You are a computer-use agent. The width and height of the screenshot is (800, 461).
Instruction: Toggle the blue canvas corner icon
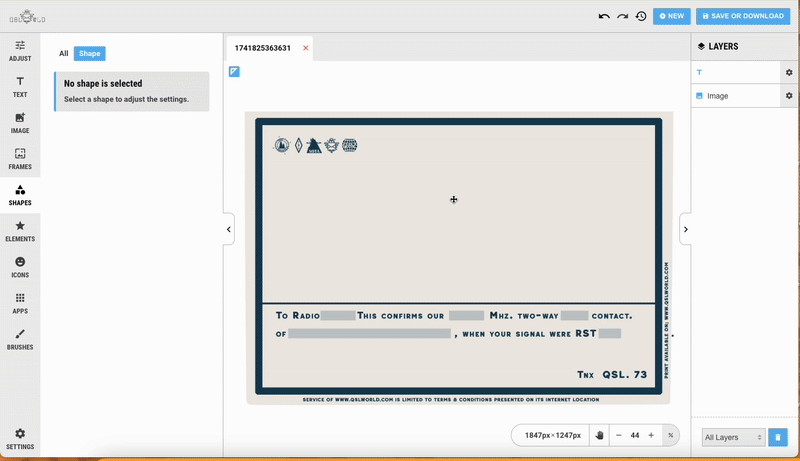coord(234,71)
